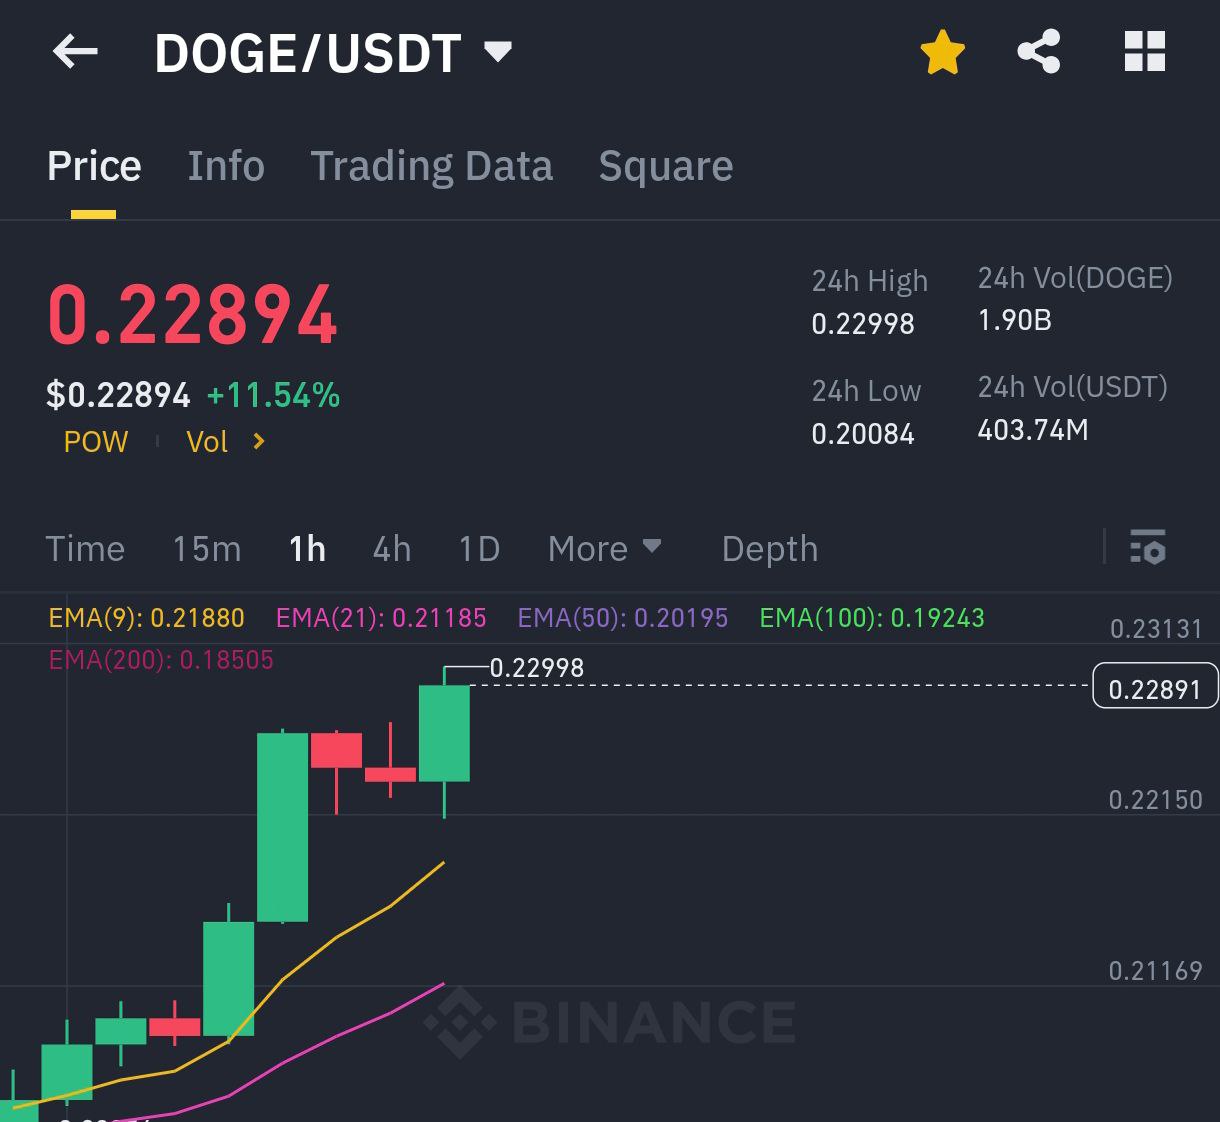
Task: Tap the large red 0.22894 price
Action: 193,315
